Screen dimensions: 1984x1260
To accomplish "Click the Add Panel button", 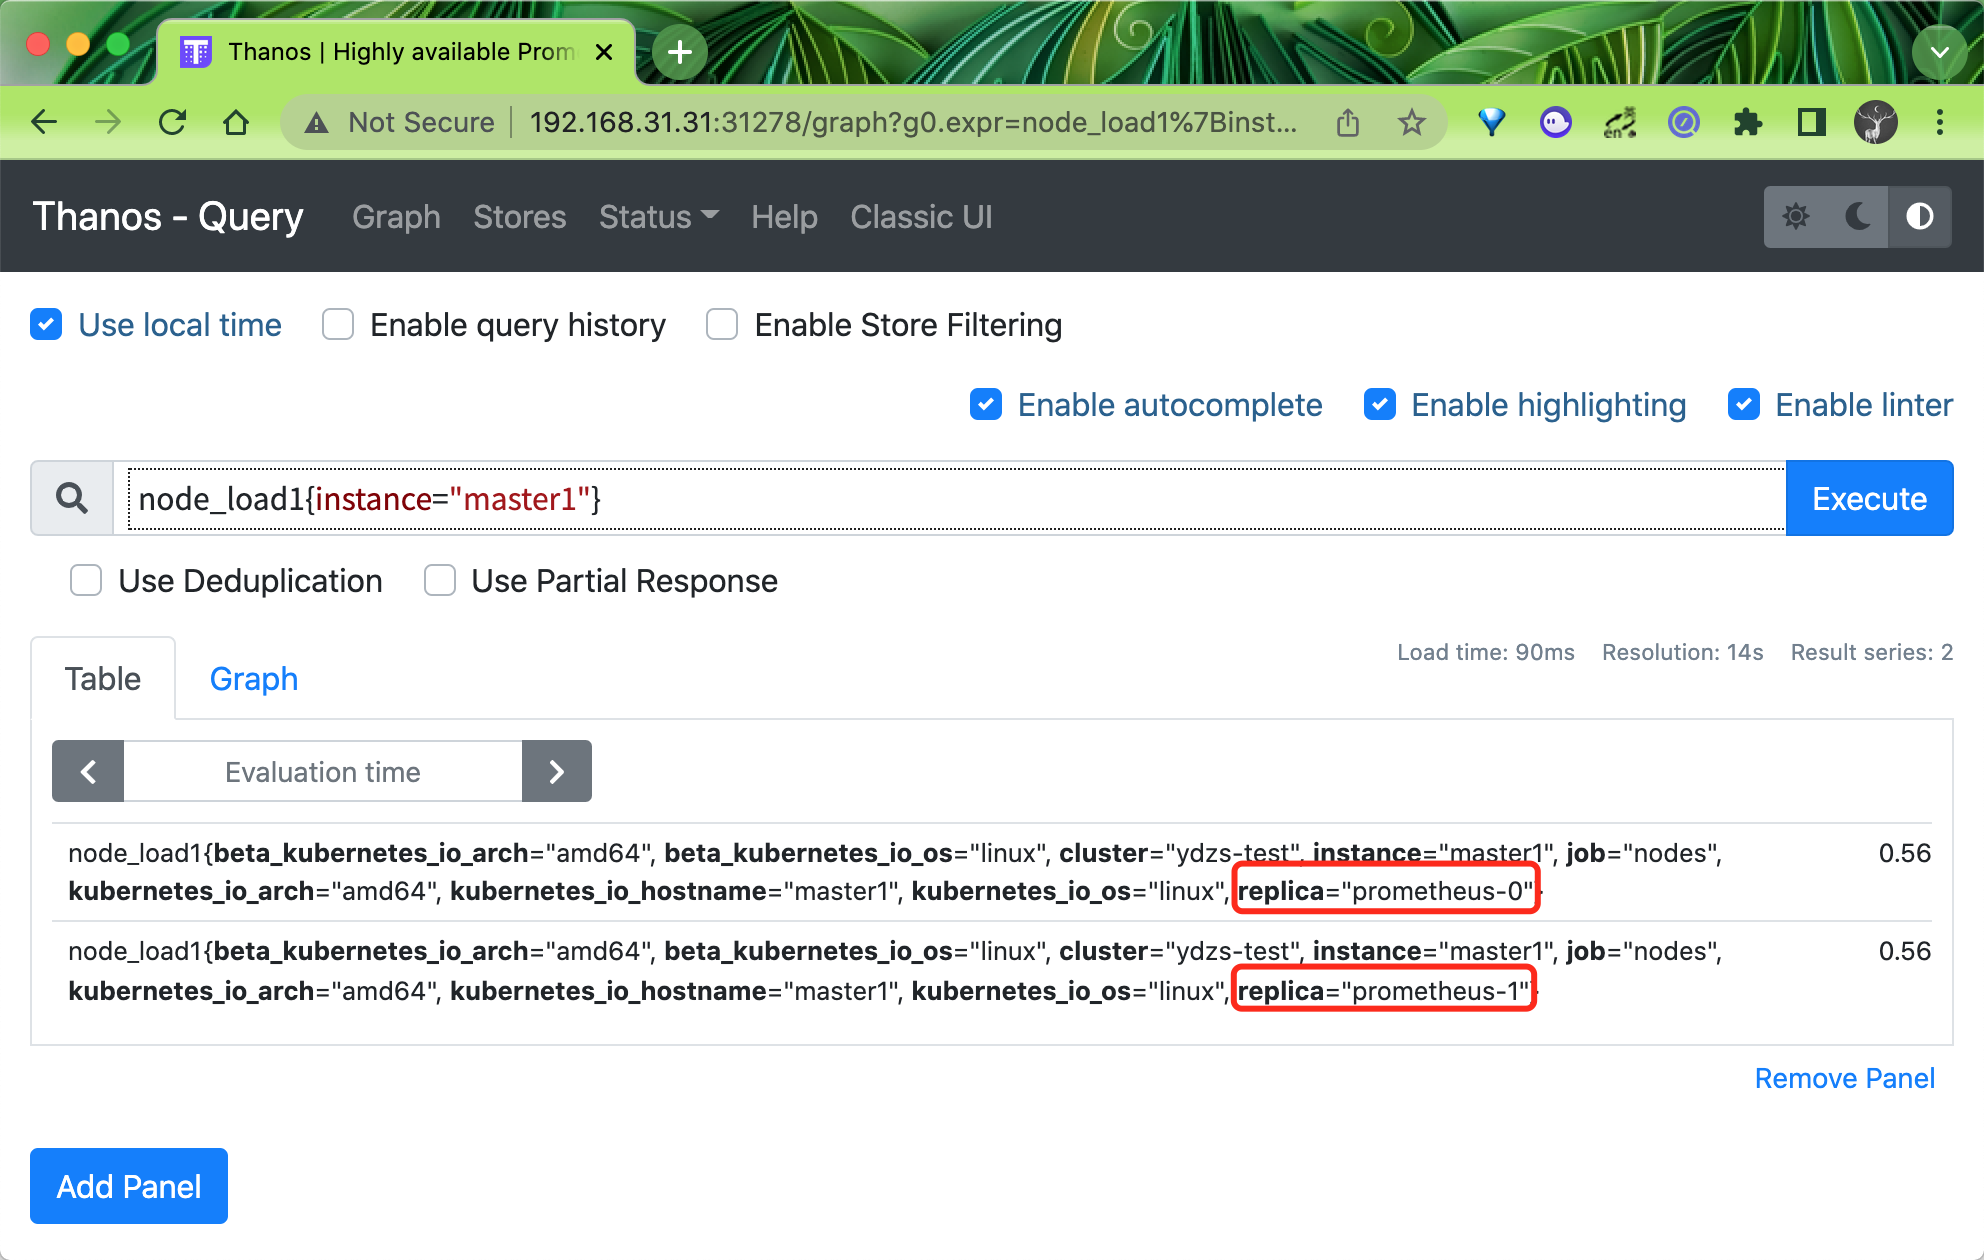I will [129, 1186].
